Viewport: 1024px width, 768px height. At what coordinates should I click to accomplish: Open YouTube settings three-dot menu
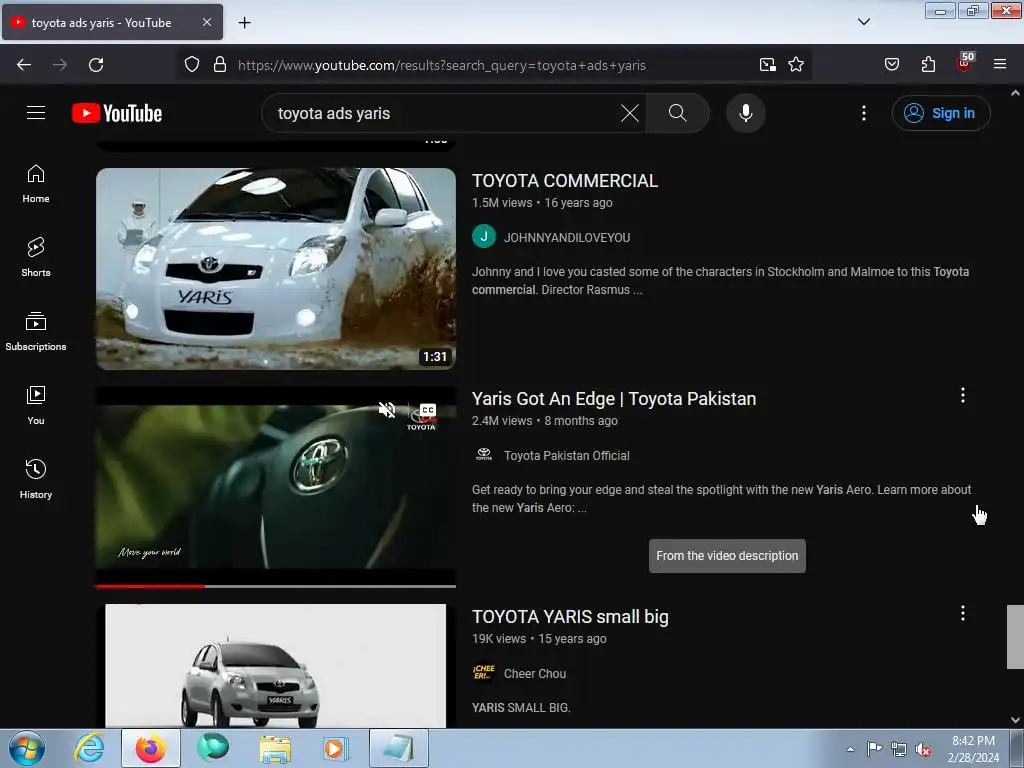pos(863,113)
